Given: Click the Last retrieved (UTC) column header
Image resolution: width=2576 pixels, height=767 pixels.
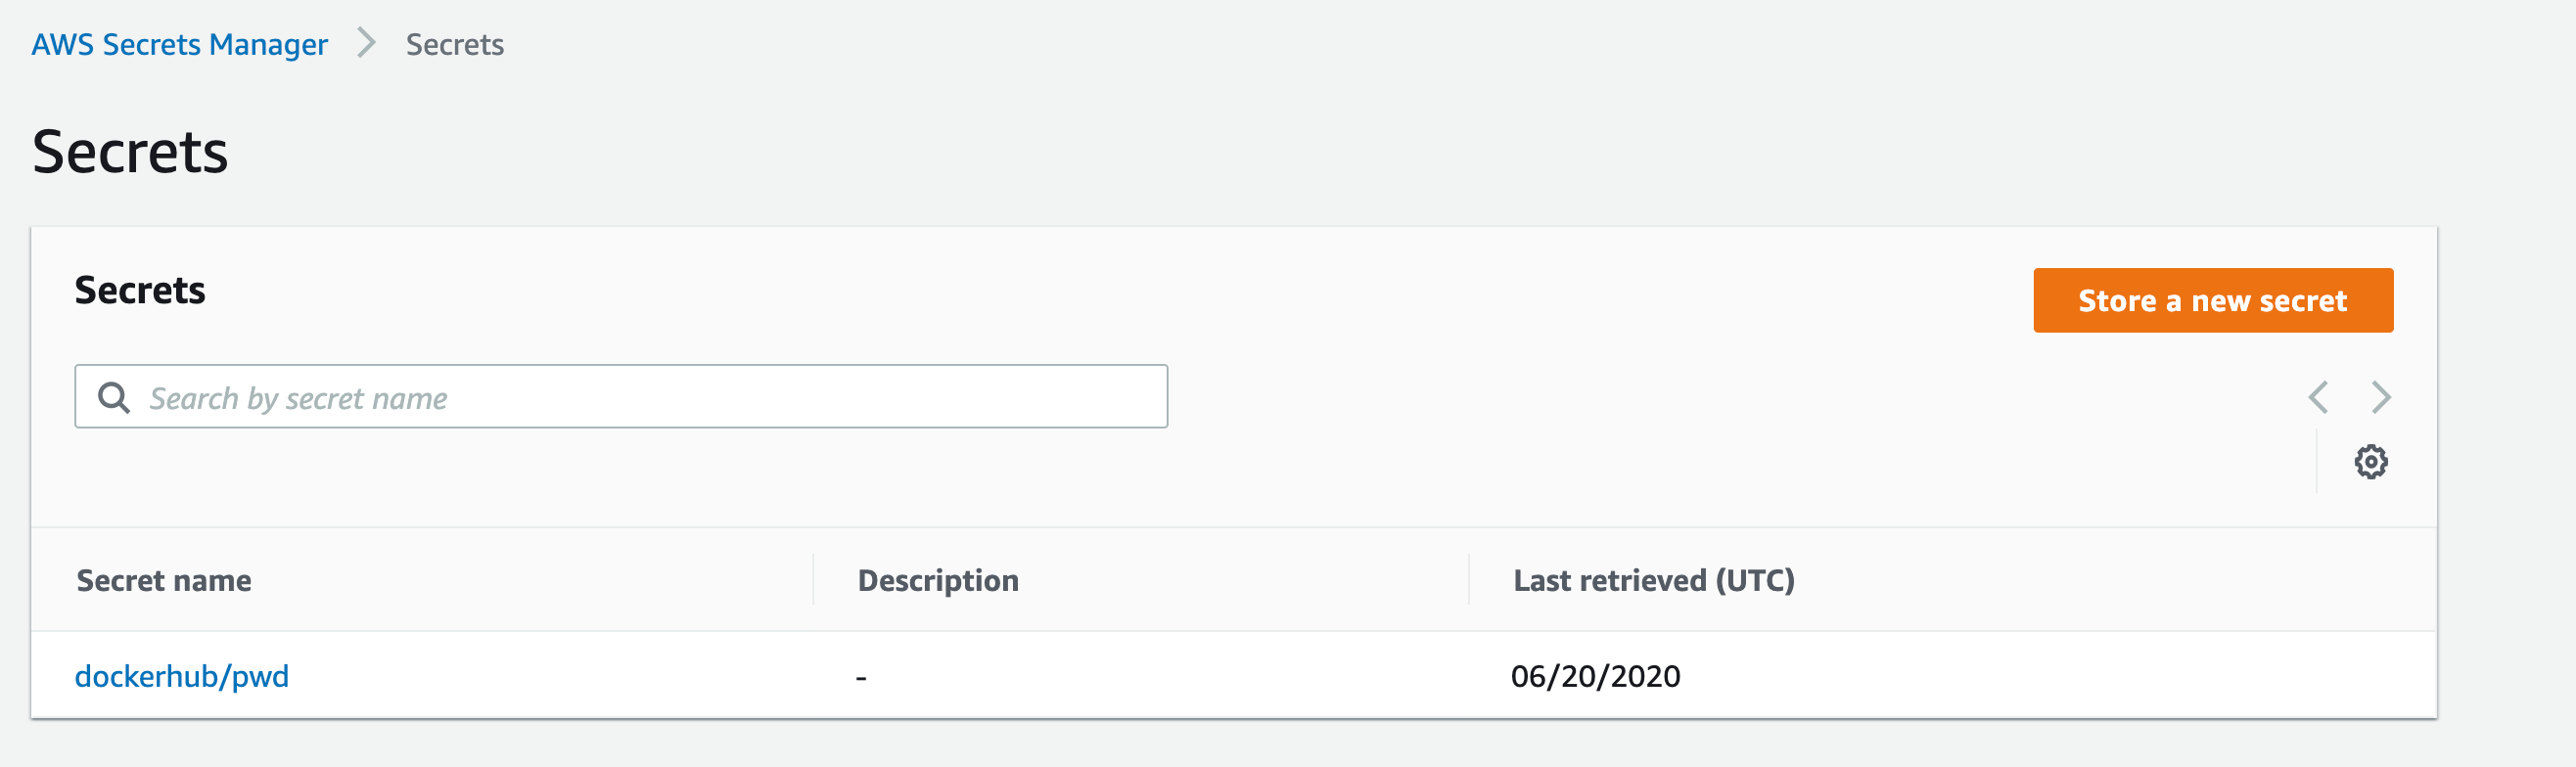Looking at the screenshot, I should [1653, 580].
